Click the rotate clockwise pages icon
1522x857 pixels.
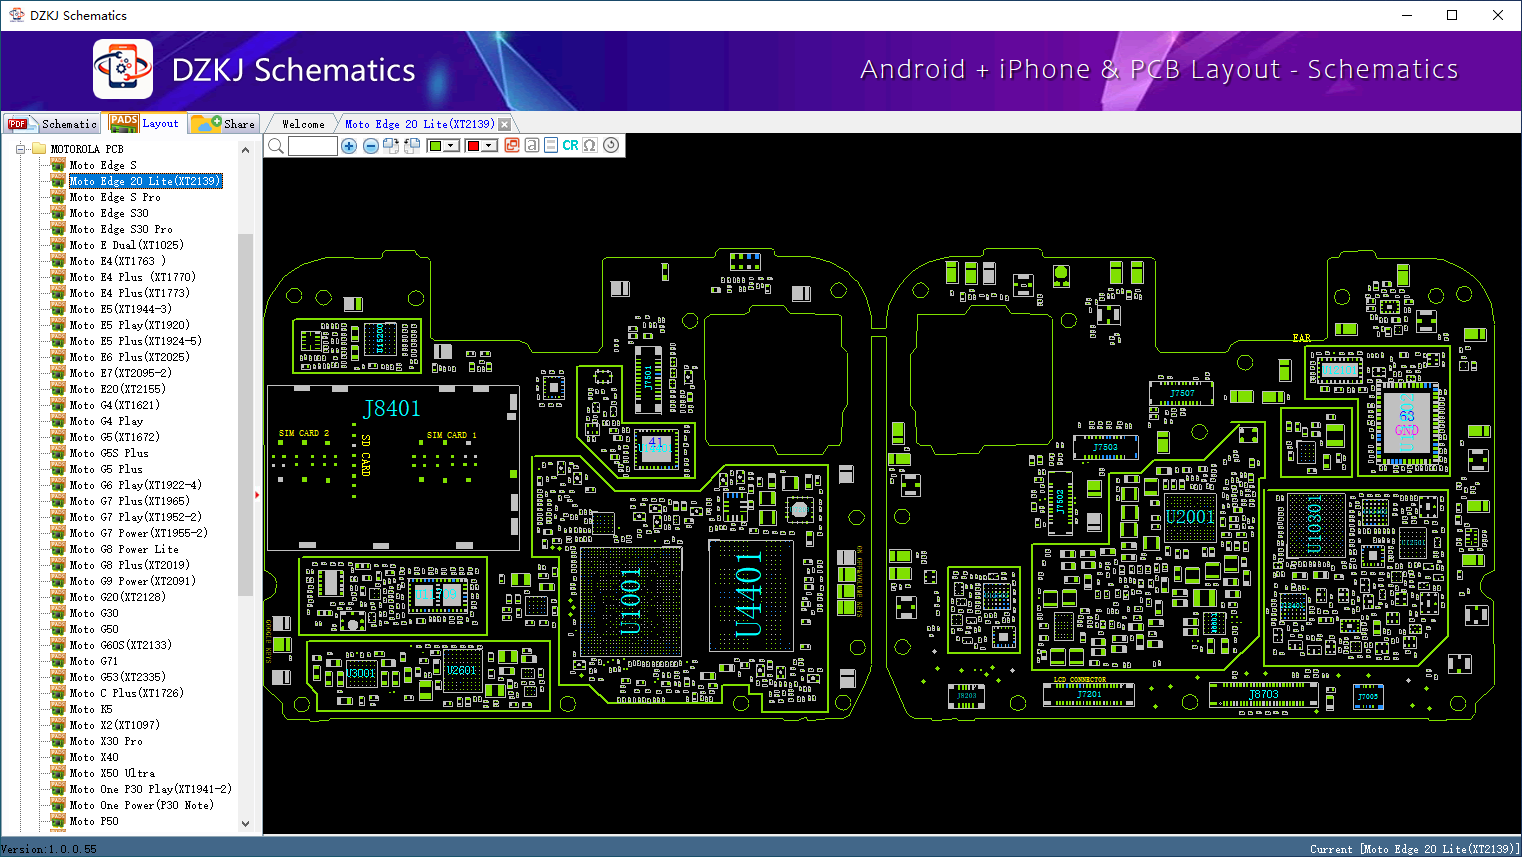391,146
